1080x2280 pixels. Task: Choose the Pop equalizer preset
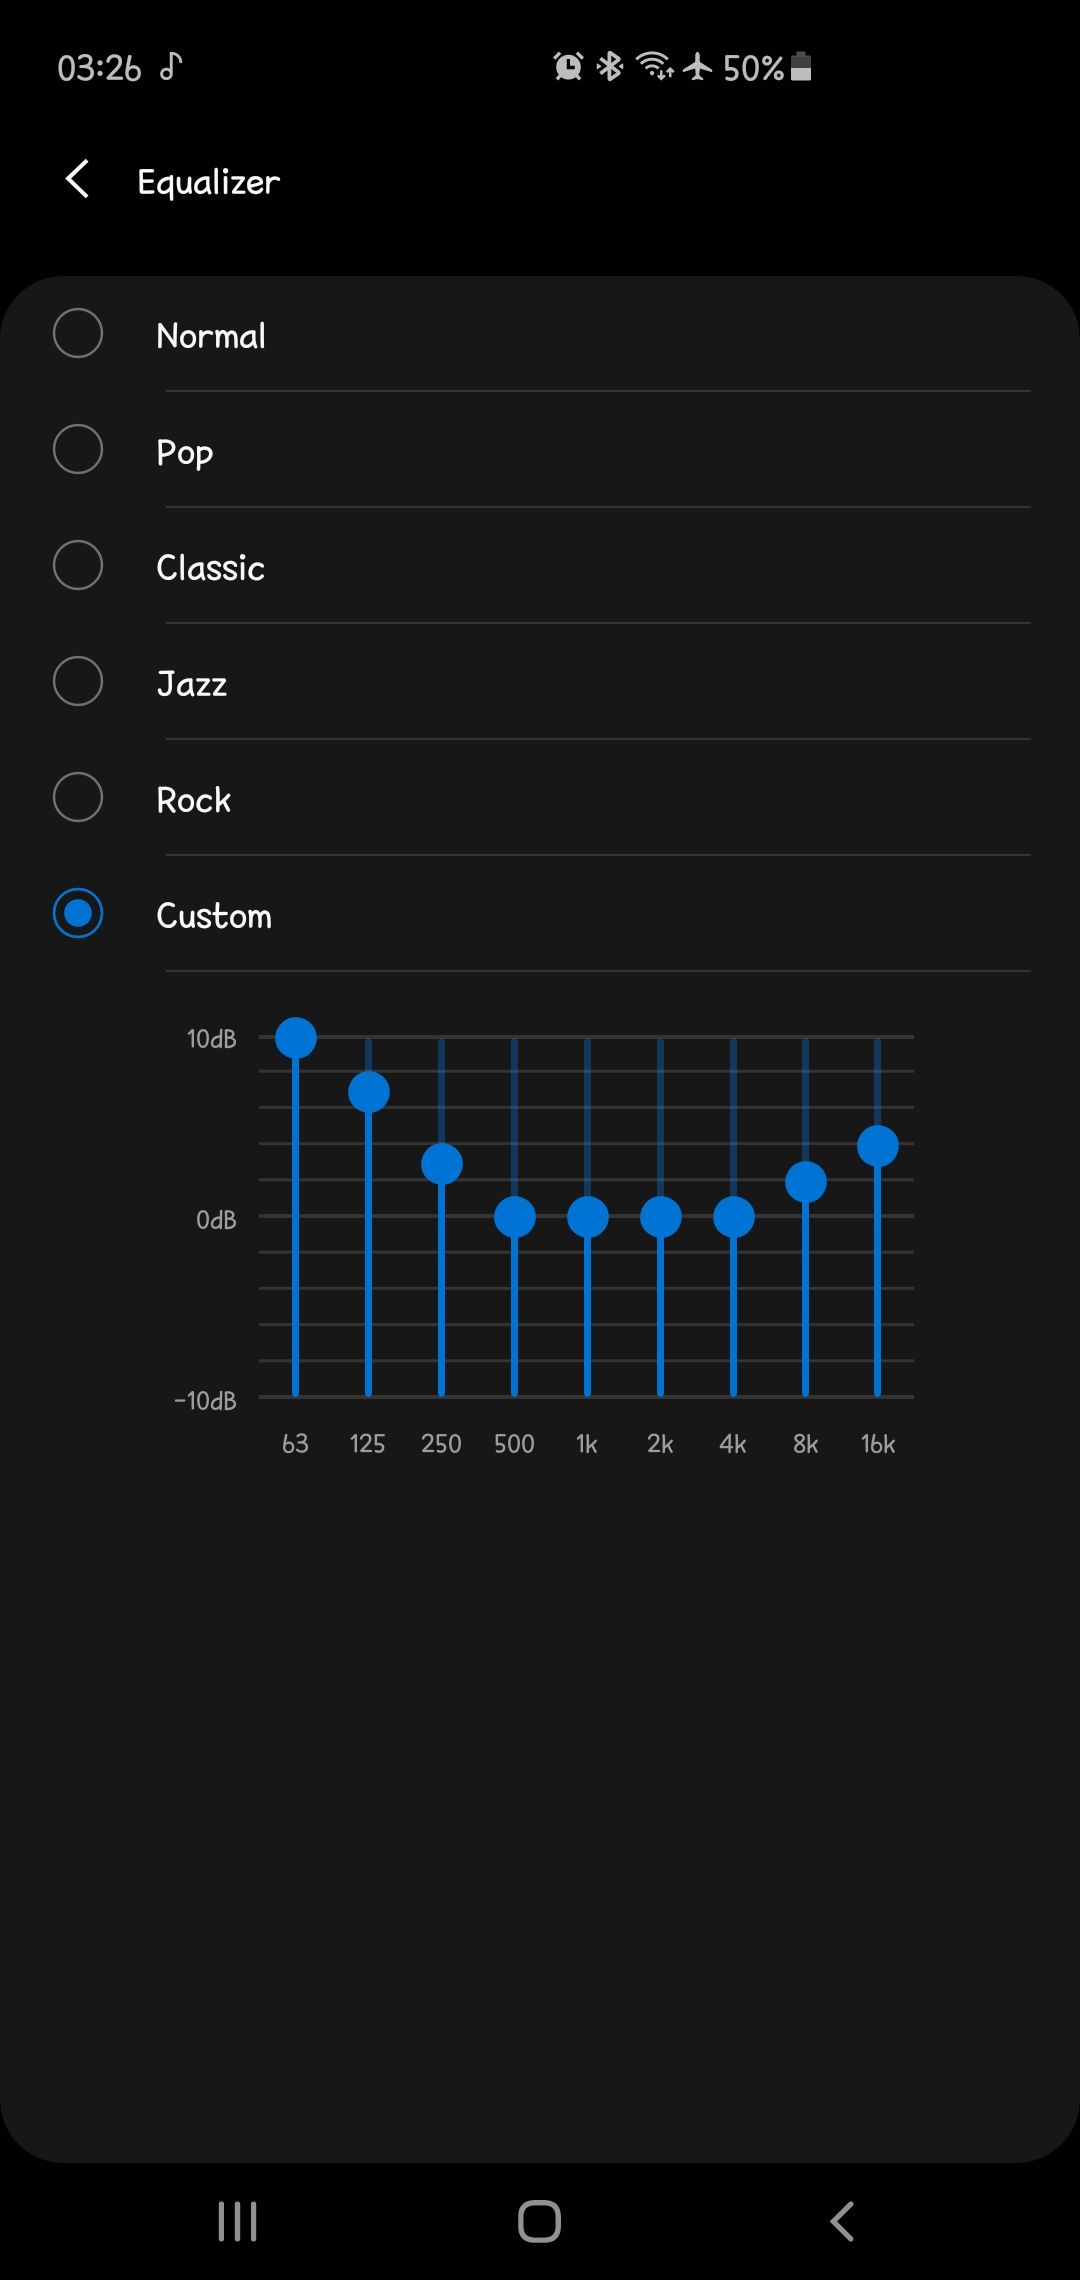78,450
